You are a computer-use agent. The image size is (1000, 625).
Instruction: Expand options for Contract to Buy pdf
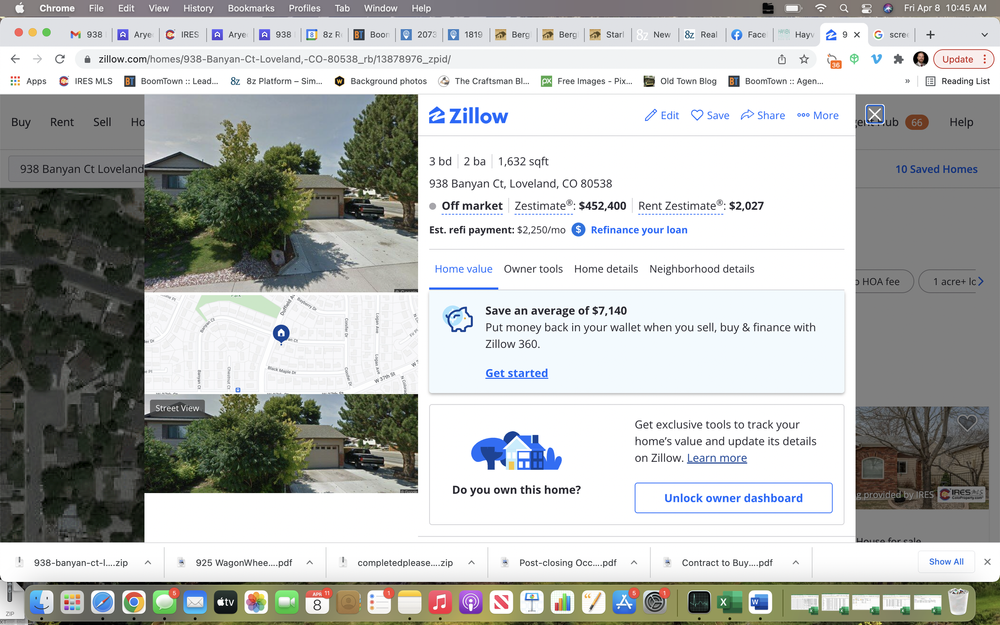[x=796, y=562]
